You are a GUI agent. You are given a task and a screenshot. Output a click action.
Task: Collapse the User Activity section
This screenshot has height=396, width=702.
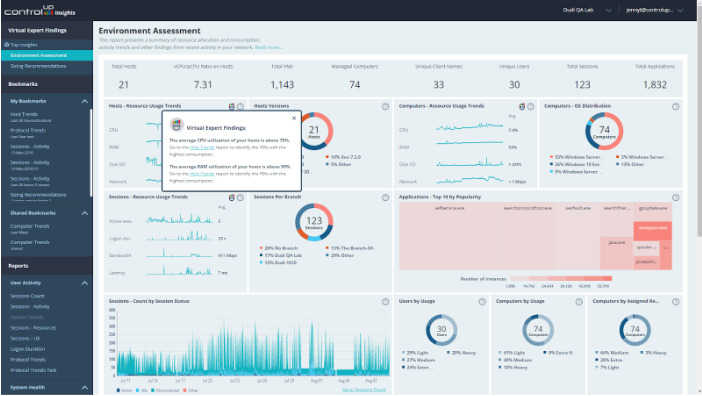85,283
